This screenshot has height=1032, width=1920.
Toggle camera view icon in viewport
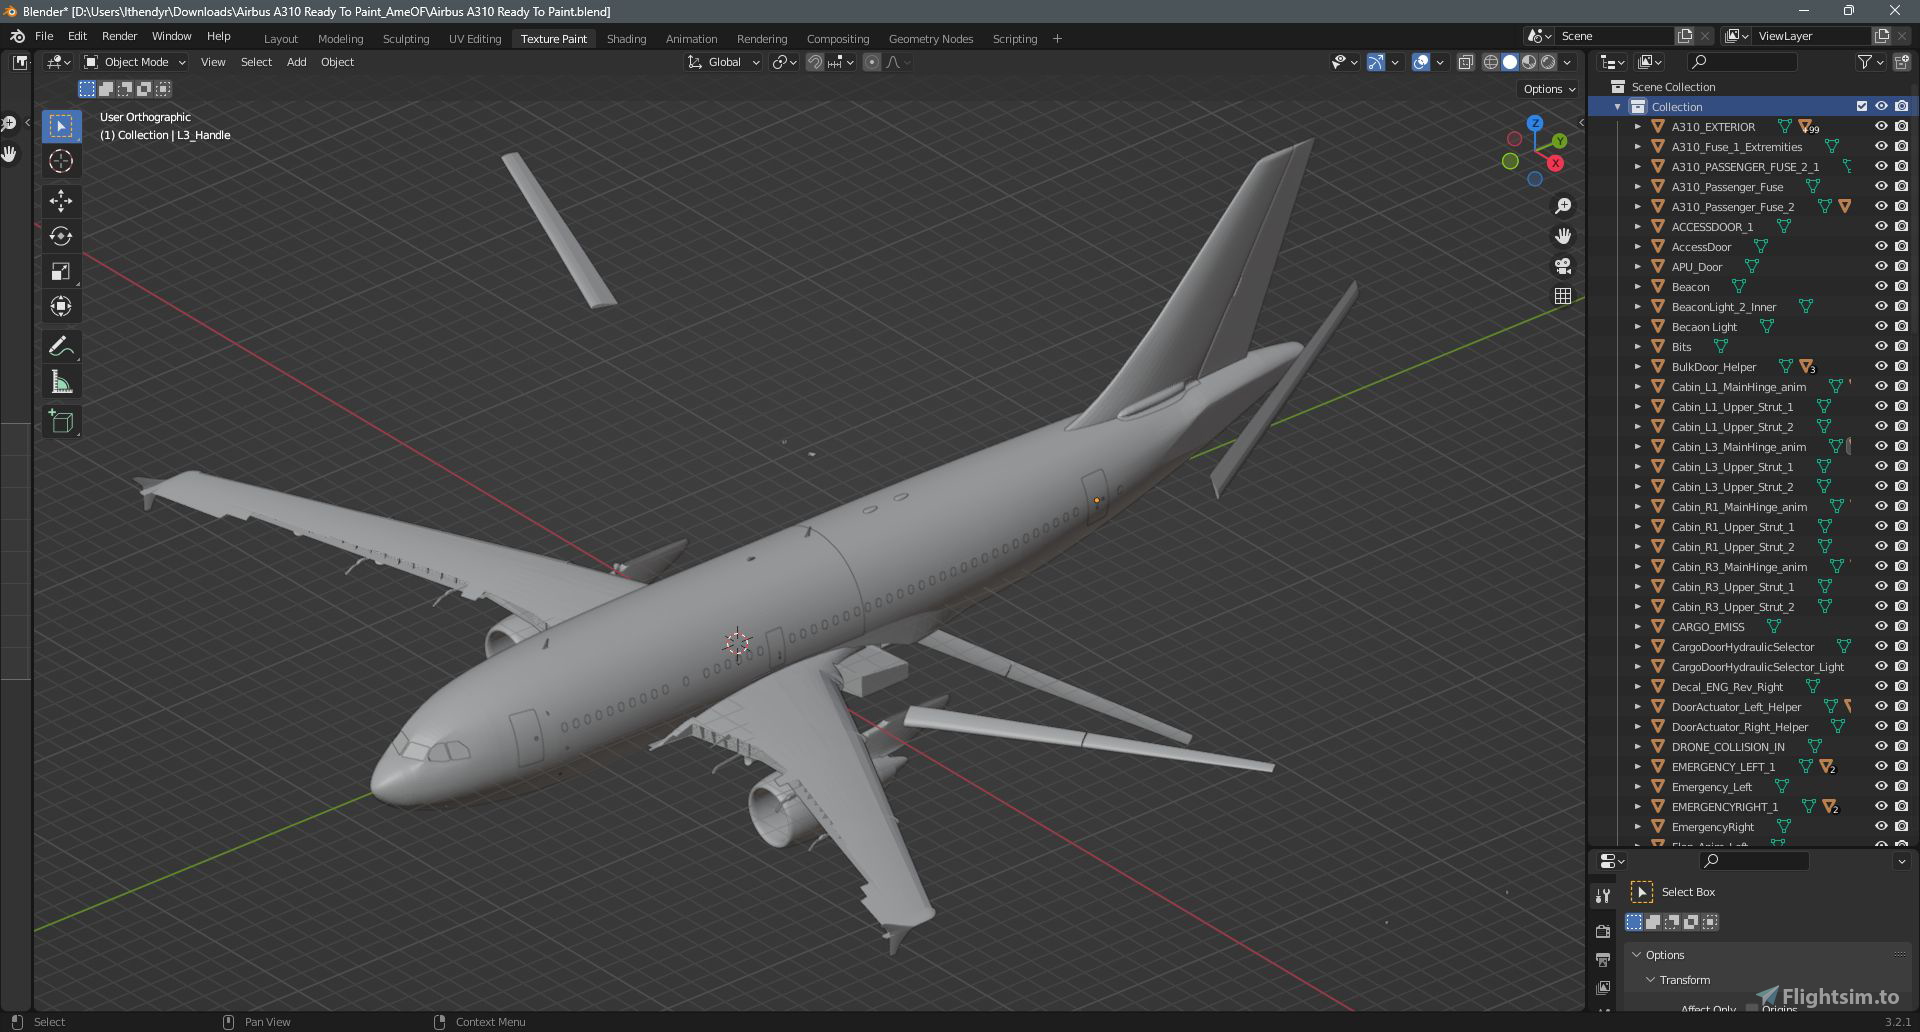pos(1563,266)
